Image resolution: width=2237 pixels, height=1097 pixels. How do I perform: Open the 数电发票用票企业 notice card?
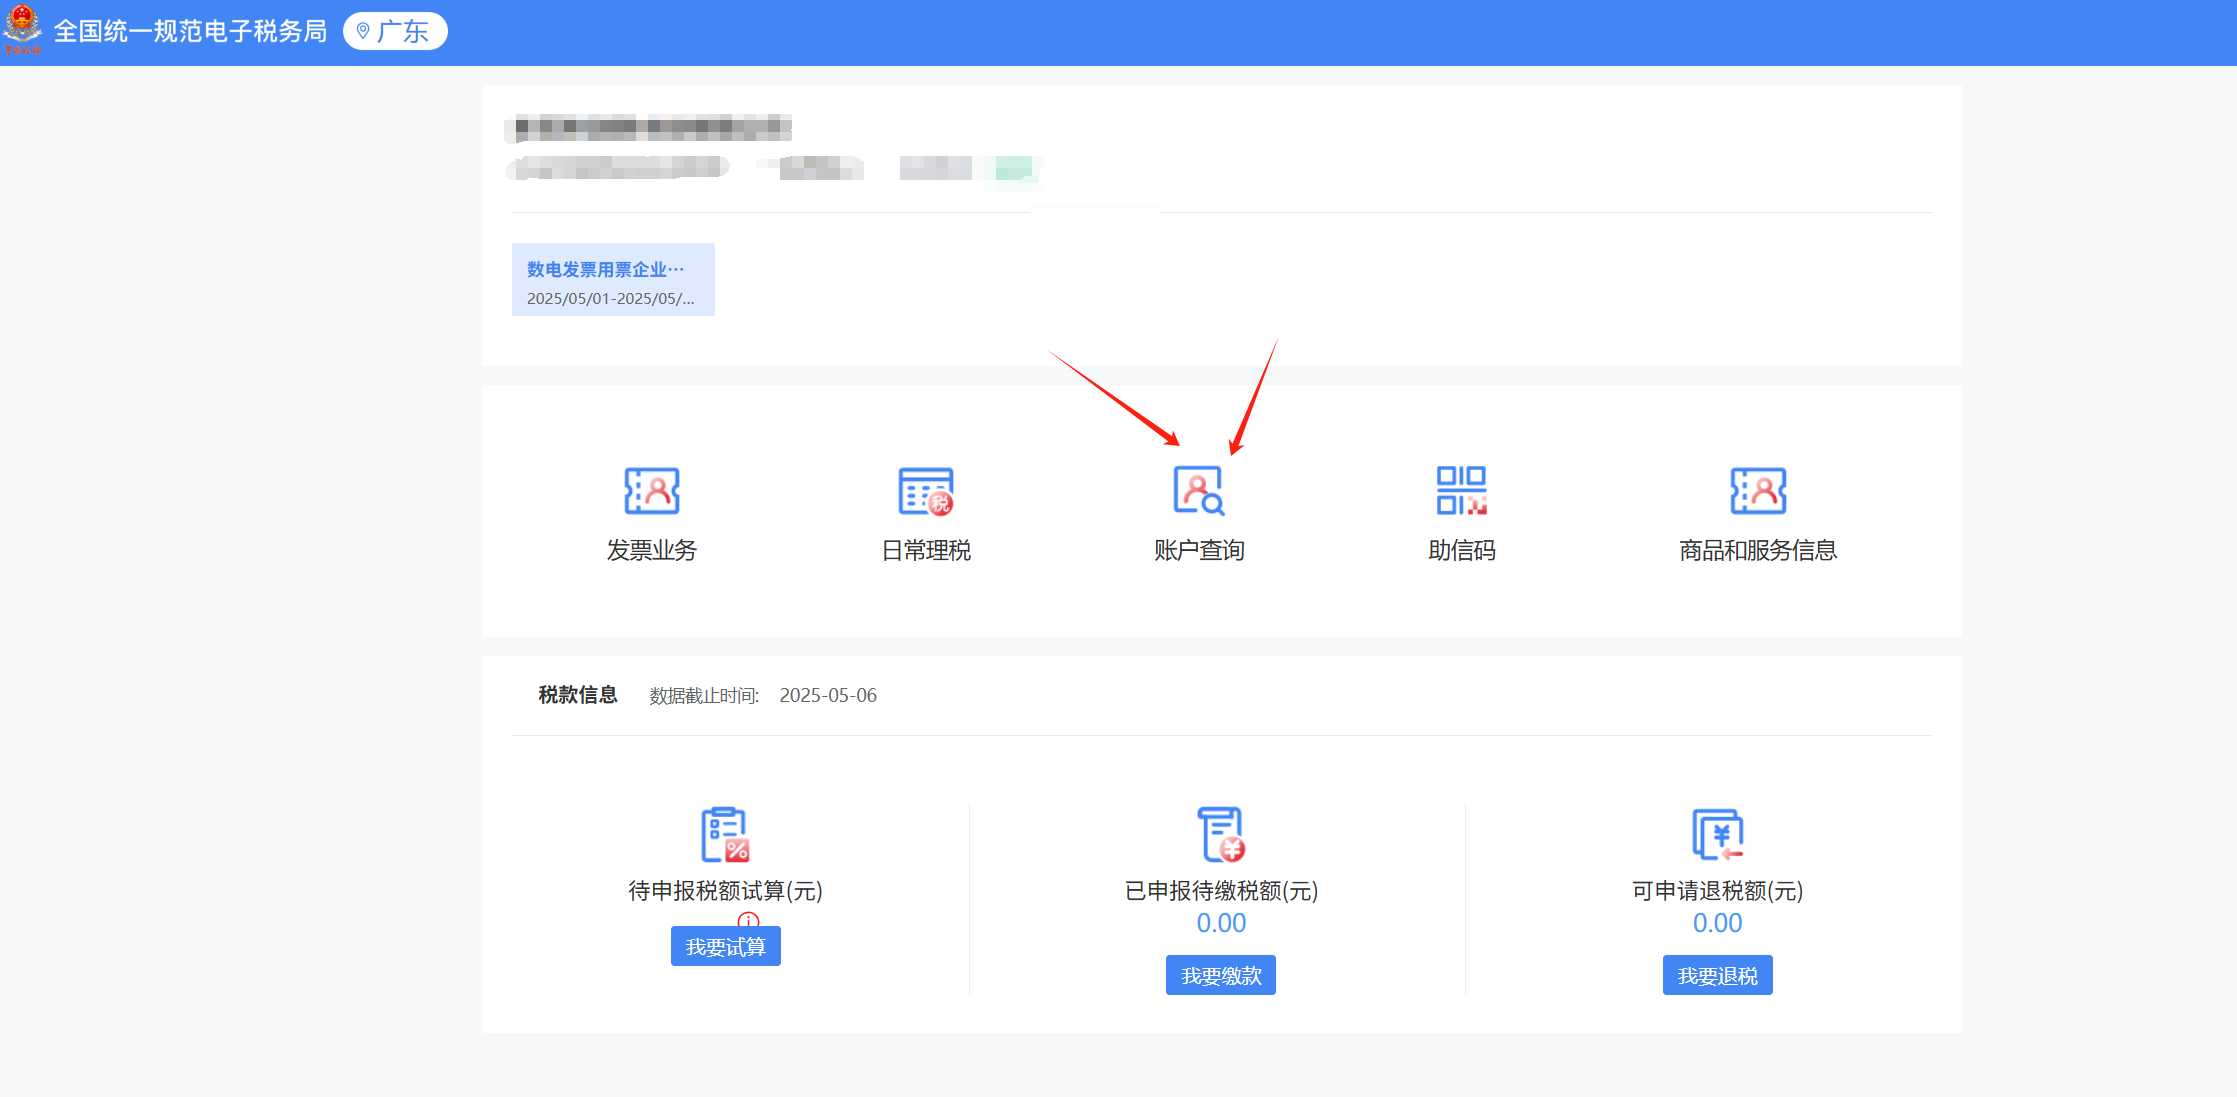click(613, 279)
